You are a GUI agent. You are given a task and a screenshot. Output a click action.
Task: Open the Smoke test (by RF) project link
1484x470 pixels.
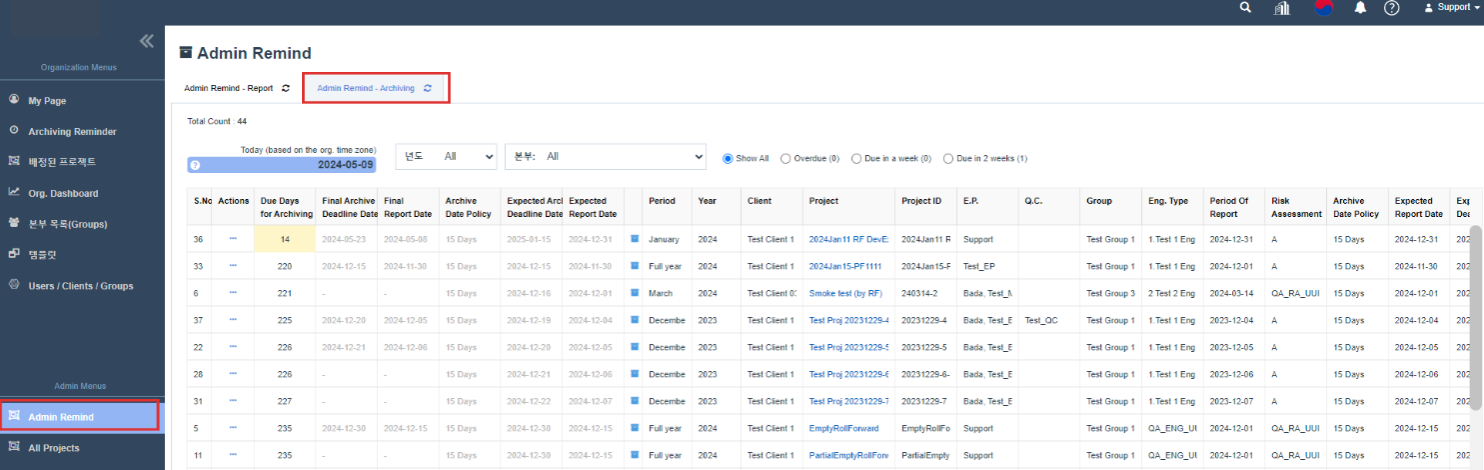845,294
